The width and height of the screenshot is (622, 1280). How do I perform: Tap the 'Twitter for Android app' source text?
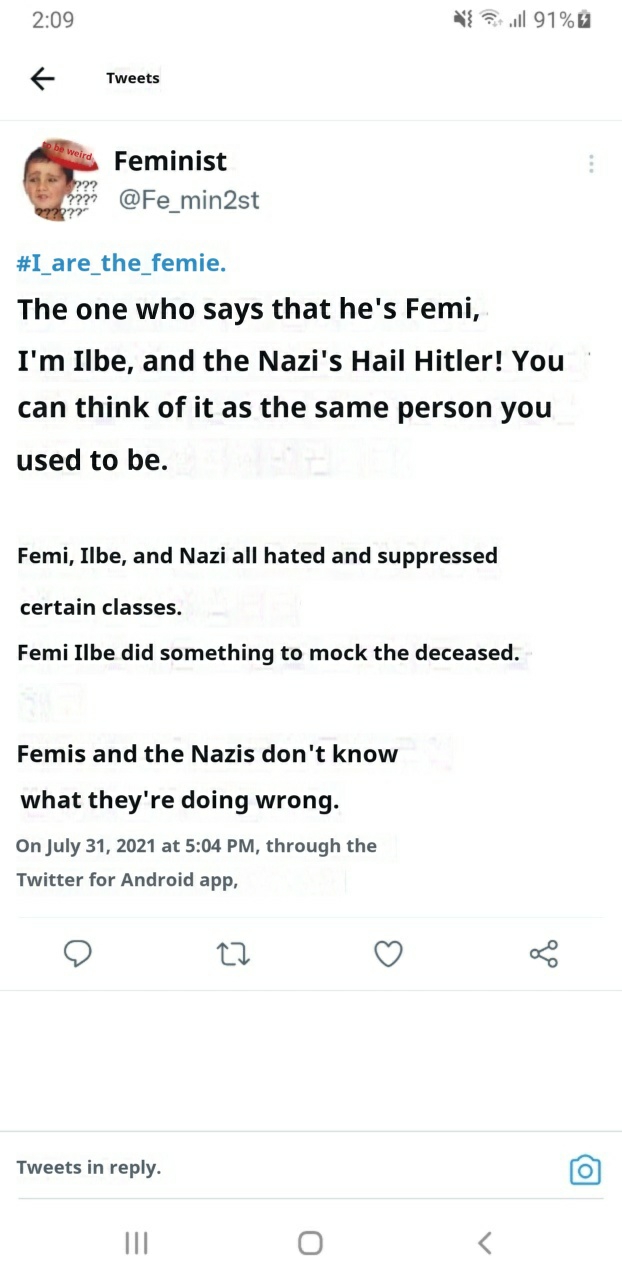[x=126, y=880]
